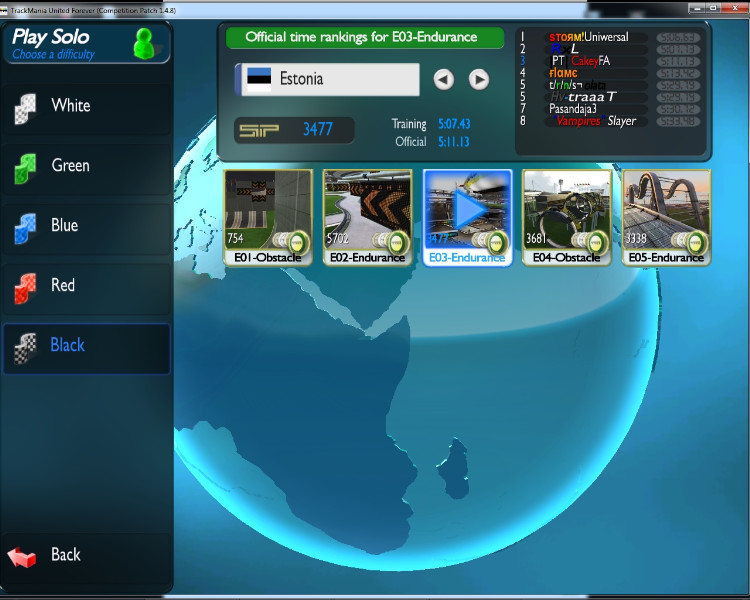Click the red flag difficulty icon
The height and width of the screenshot is (600, 750).
tap(25, 287)
